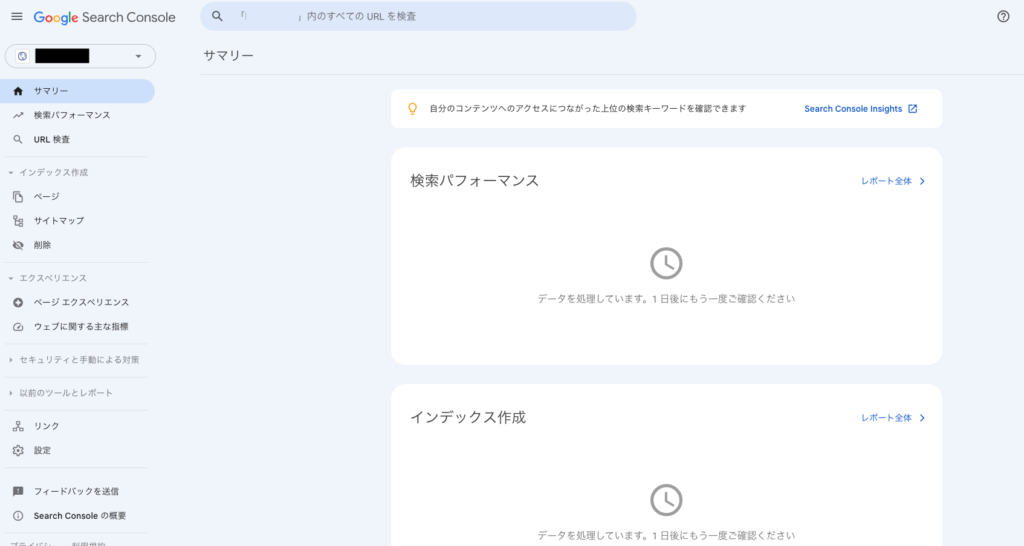Click フィードバックを送信

77,491
